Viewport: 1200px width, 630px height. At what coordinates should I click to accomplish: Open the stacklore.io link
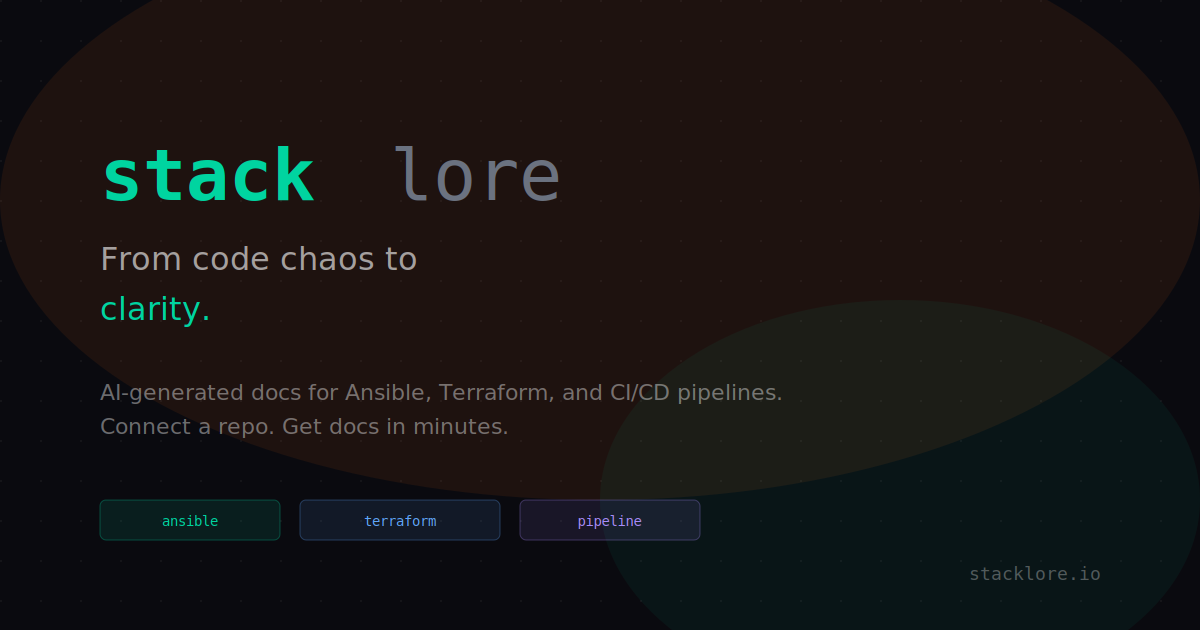[x=1035, y=574]
